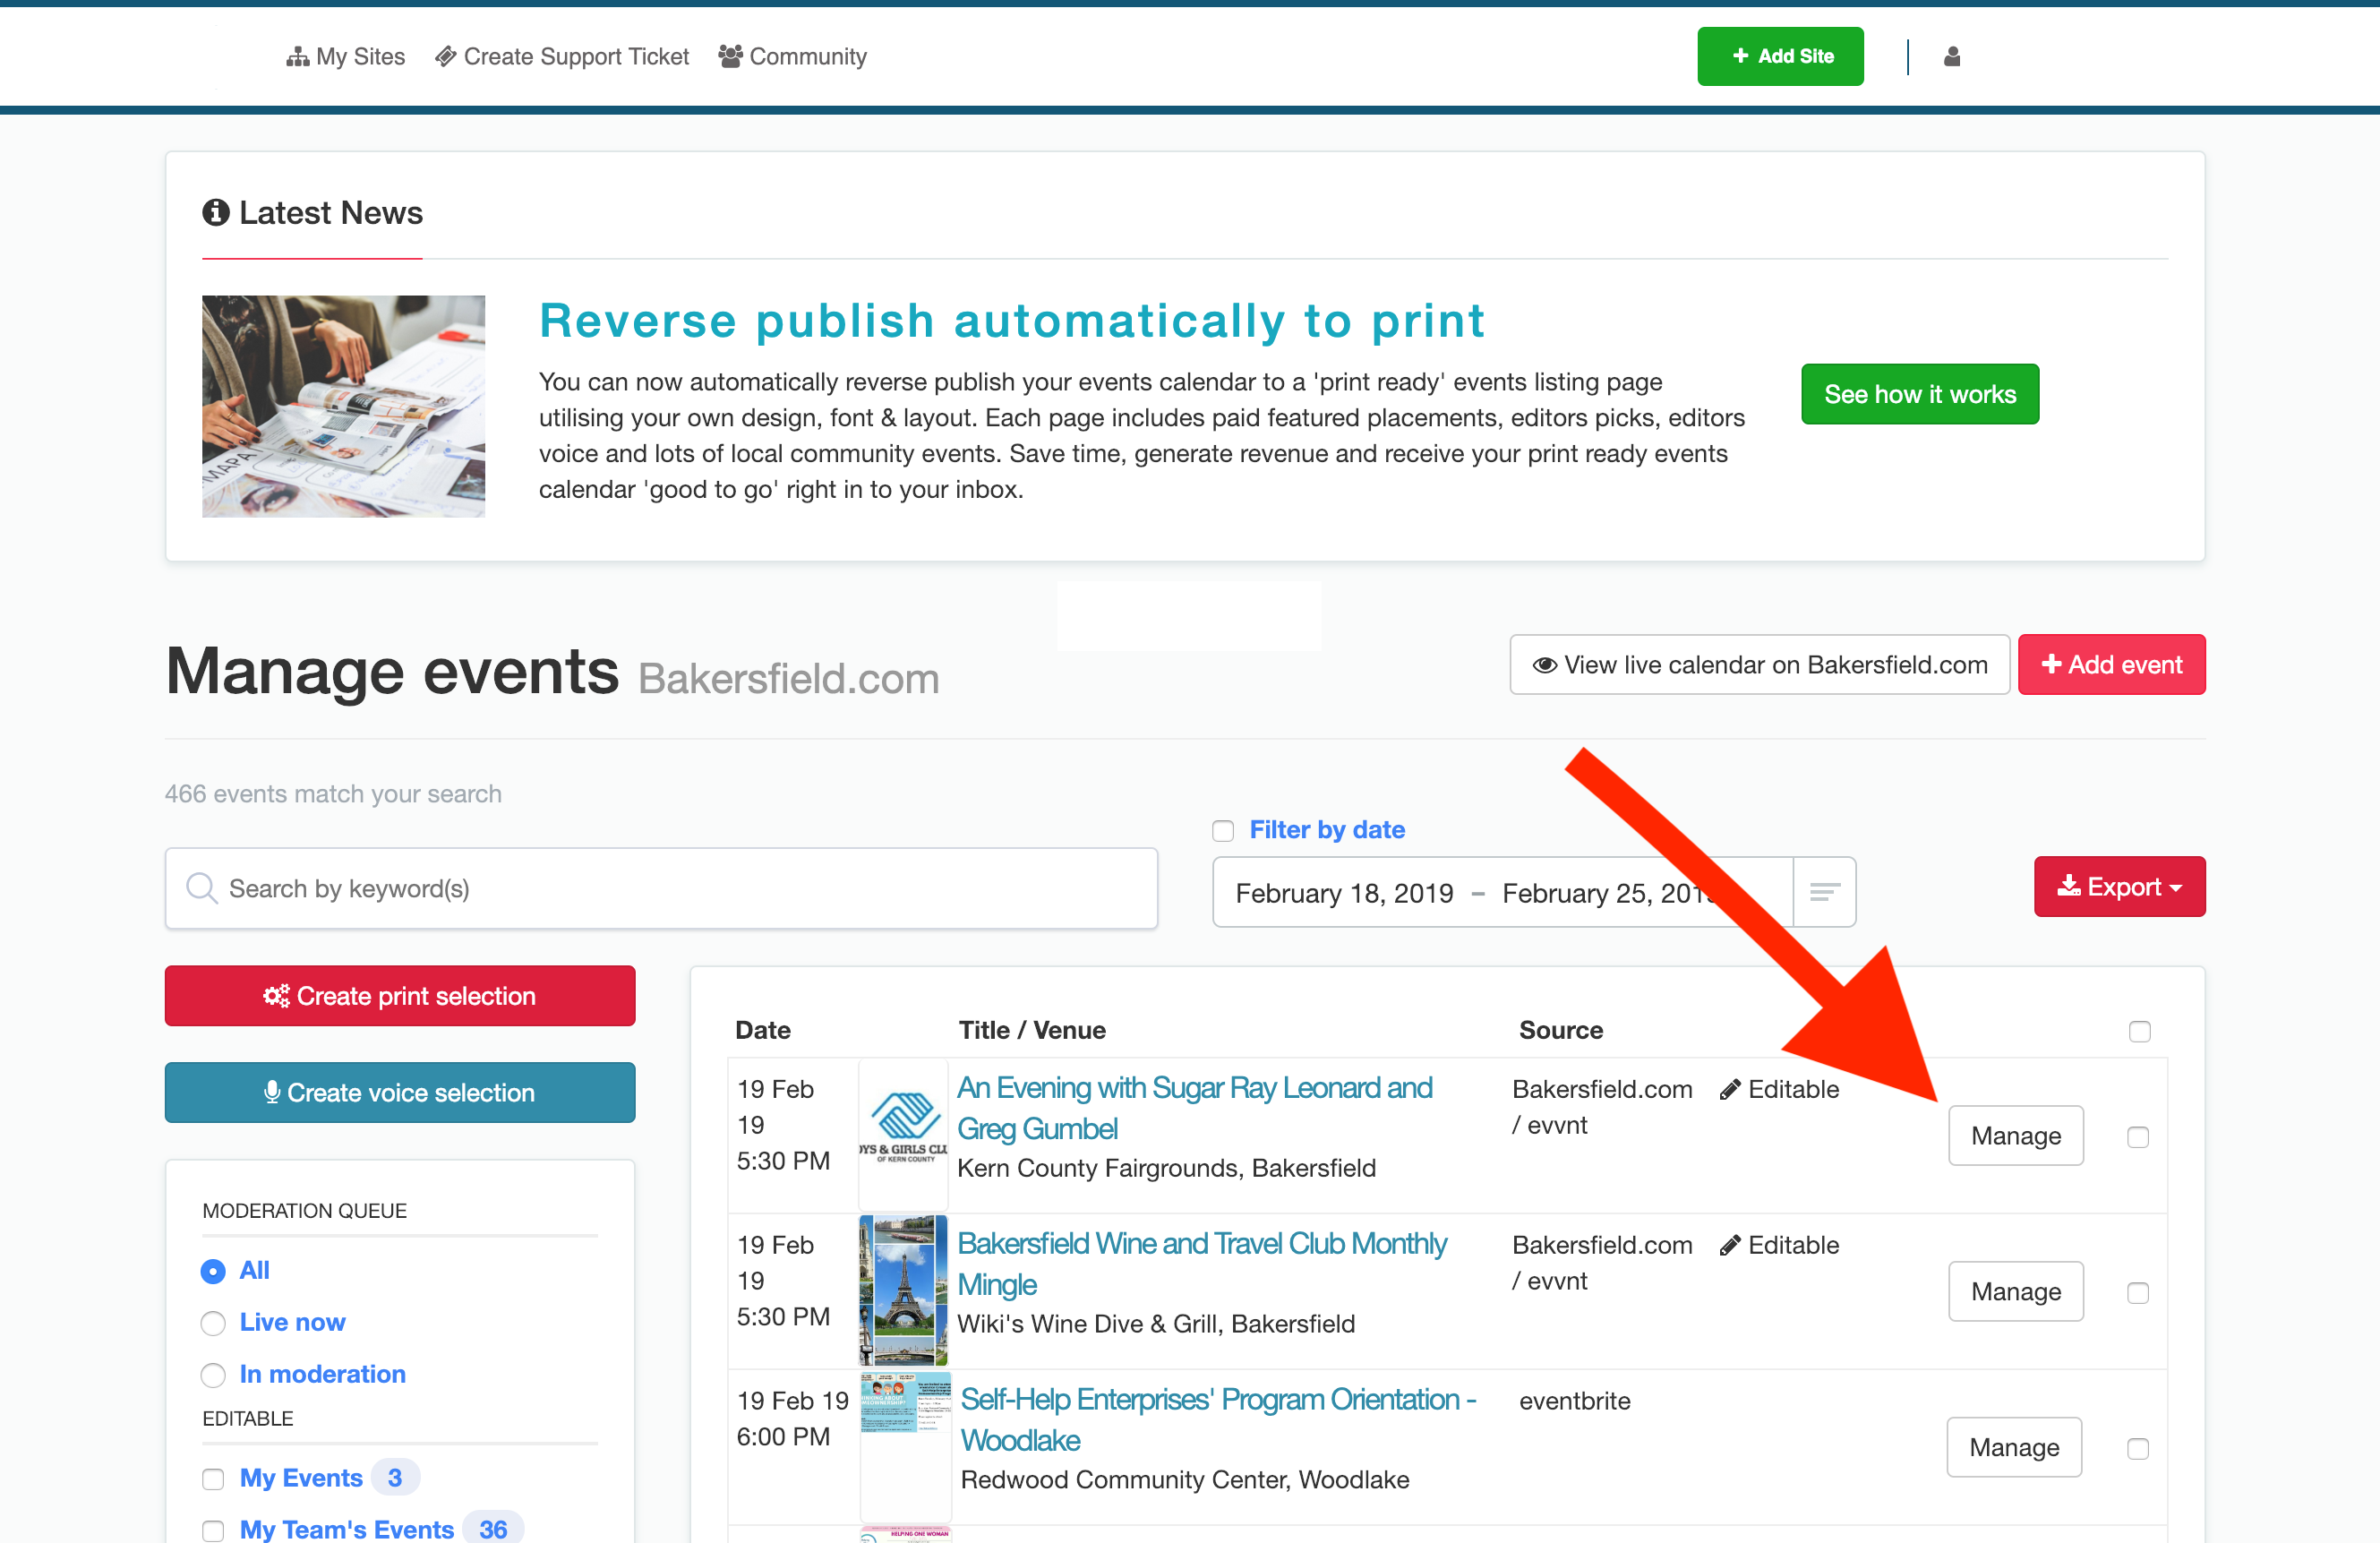Click the My Events count badge 3

click(x=395, y=1478)
